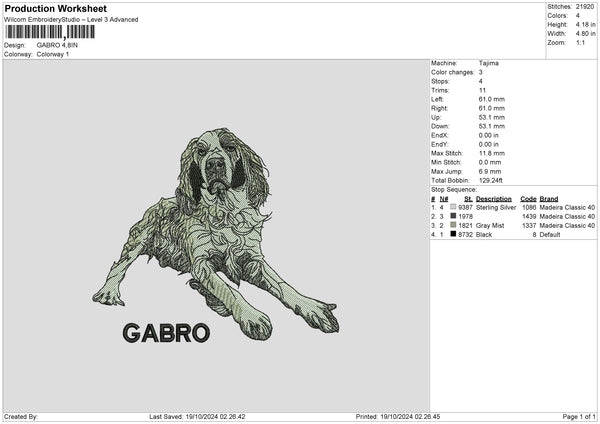
Task: Select the 'Up:' measurement label
Action: 436,117
